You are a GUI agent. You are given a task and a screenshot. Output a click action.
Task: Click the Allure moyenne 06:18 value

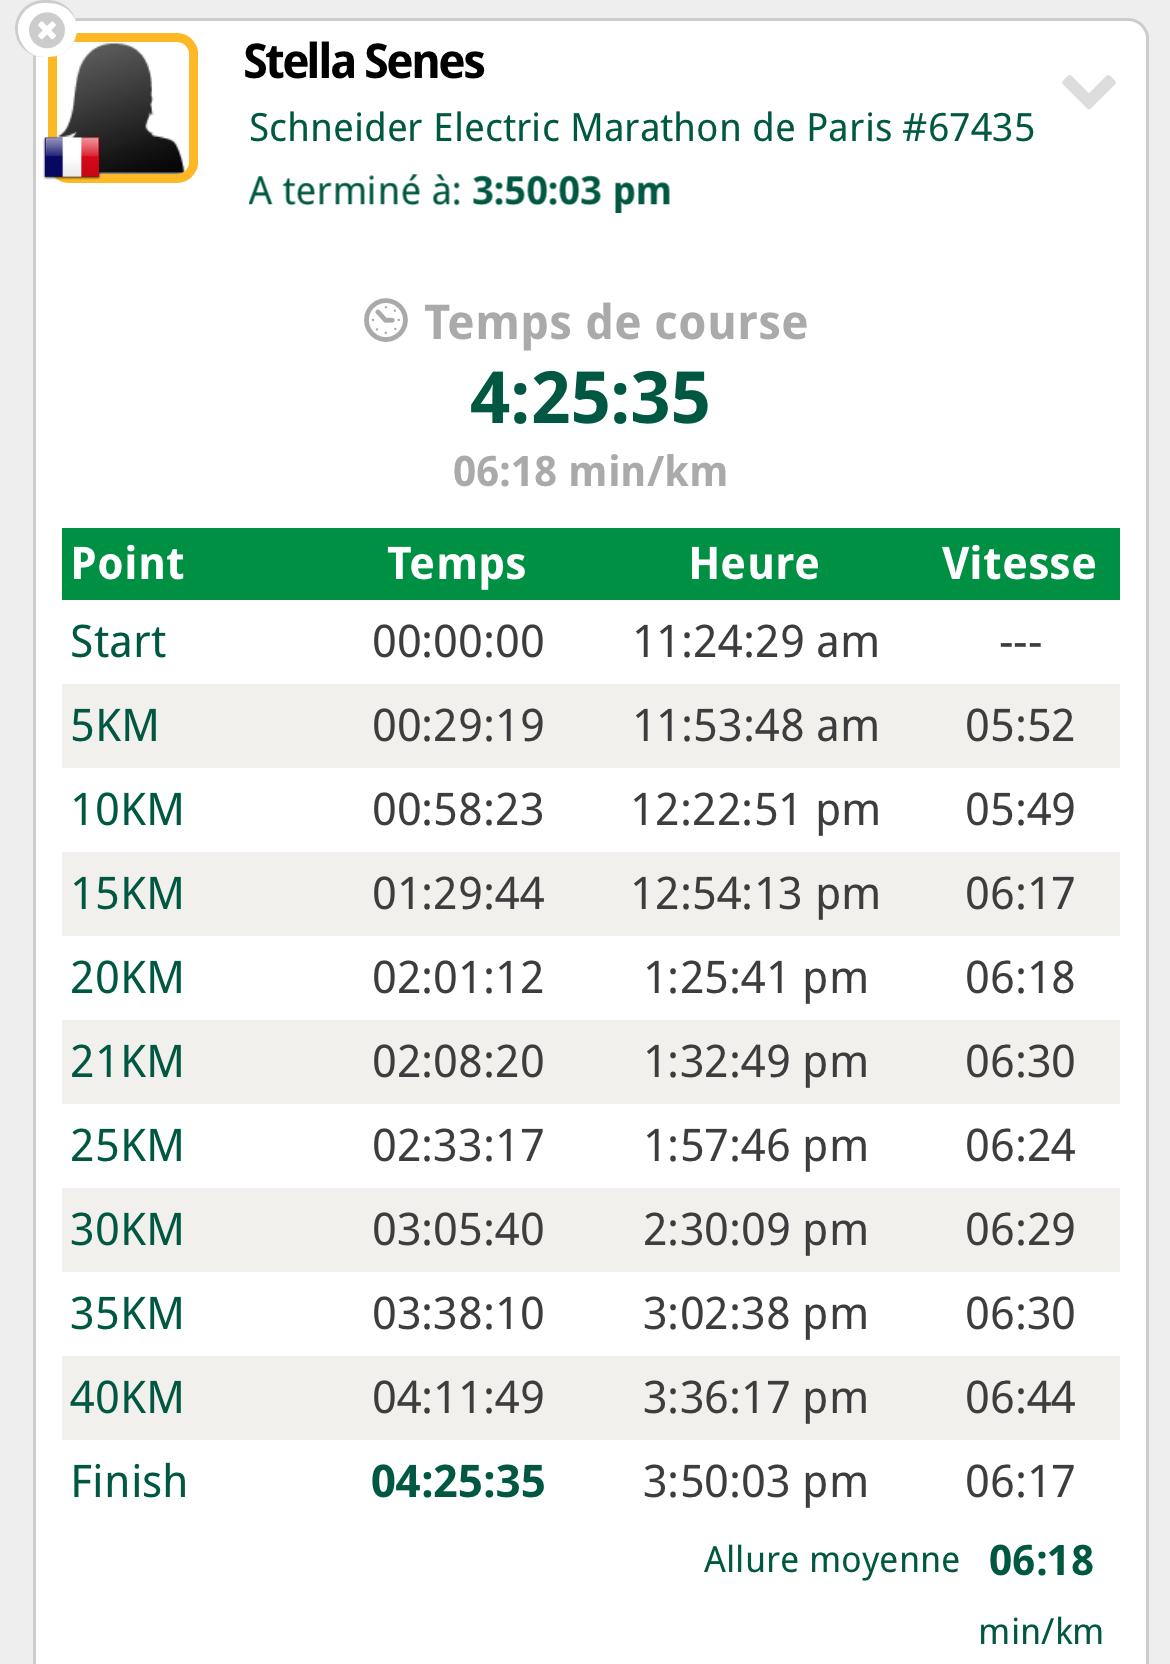click(x=1041, y=1561)
